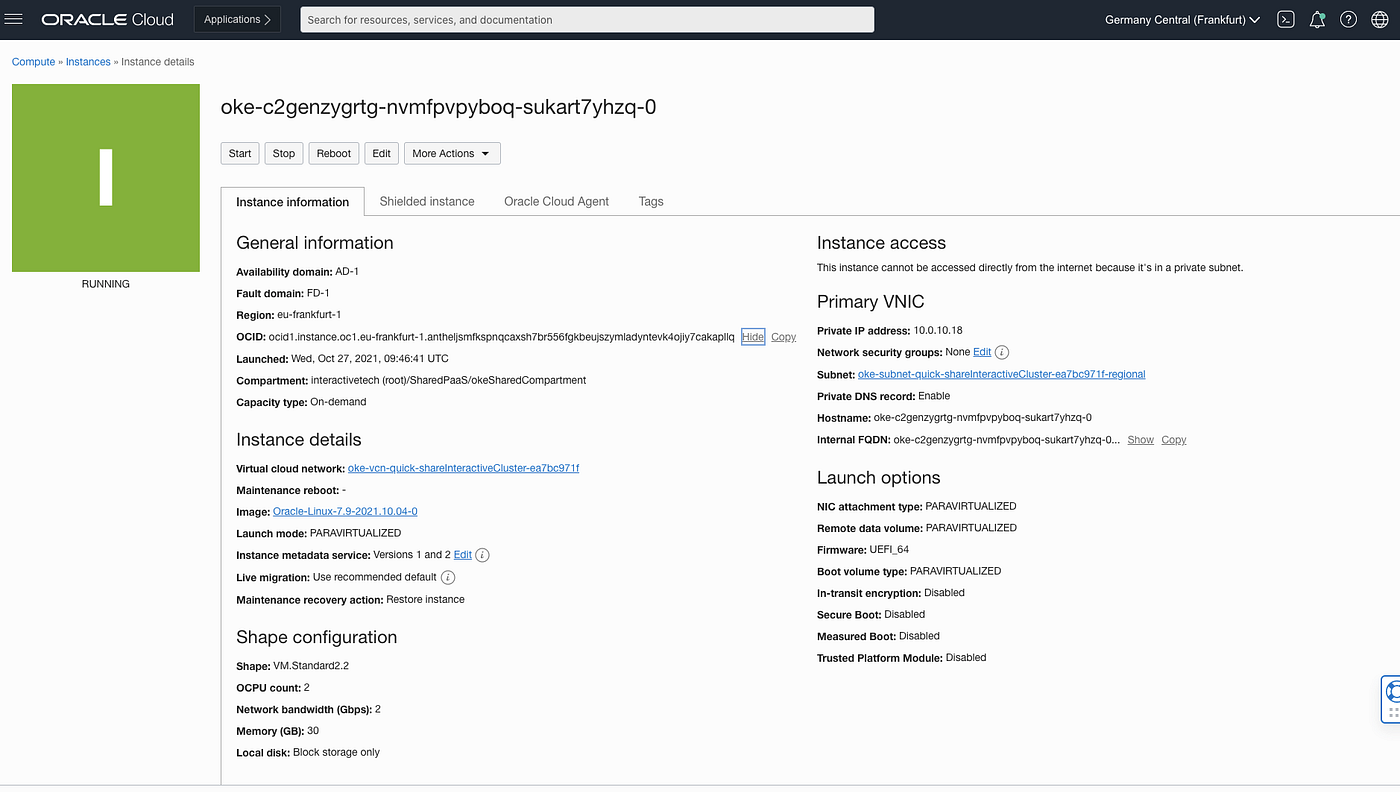Click the Start button
This screenshot has height=792, width=1400.
click(240, 153)
